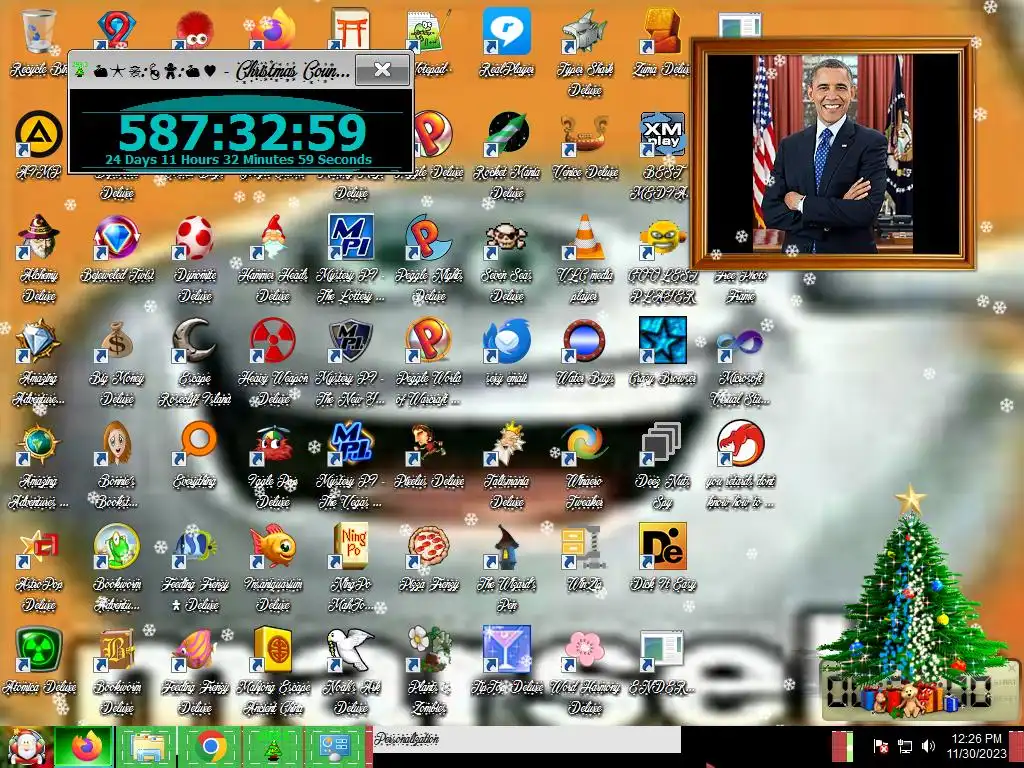The height and width of the screenshot is (768, 1024).
Task: Open TipTop Deluxe cocktail icon
Action: pos(507,649)
